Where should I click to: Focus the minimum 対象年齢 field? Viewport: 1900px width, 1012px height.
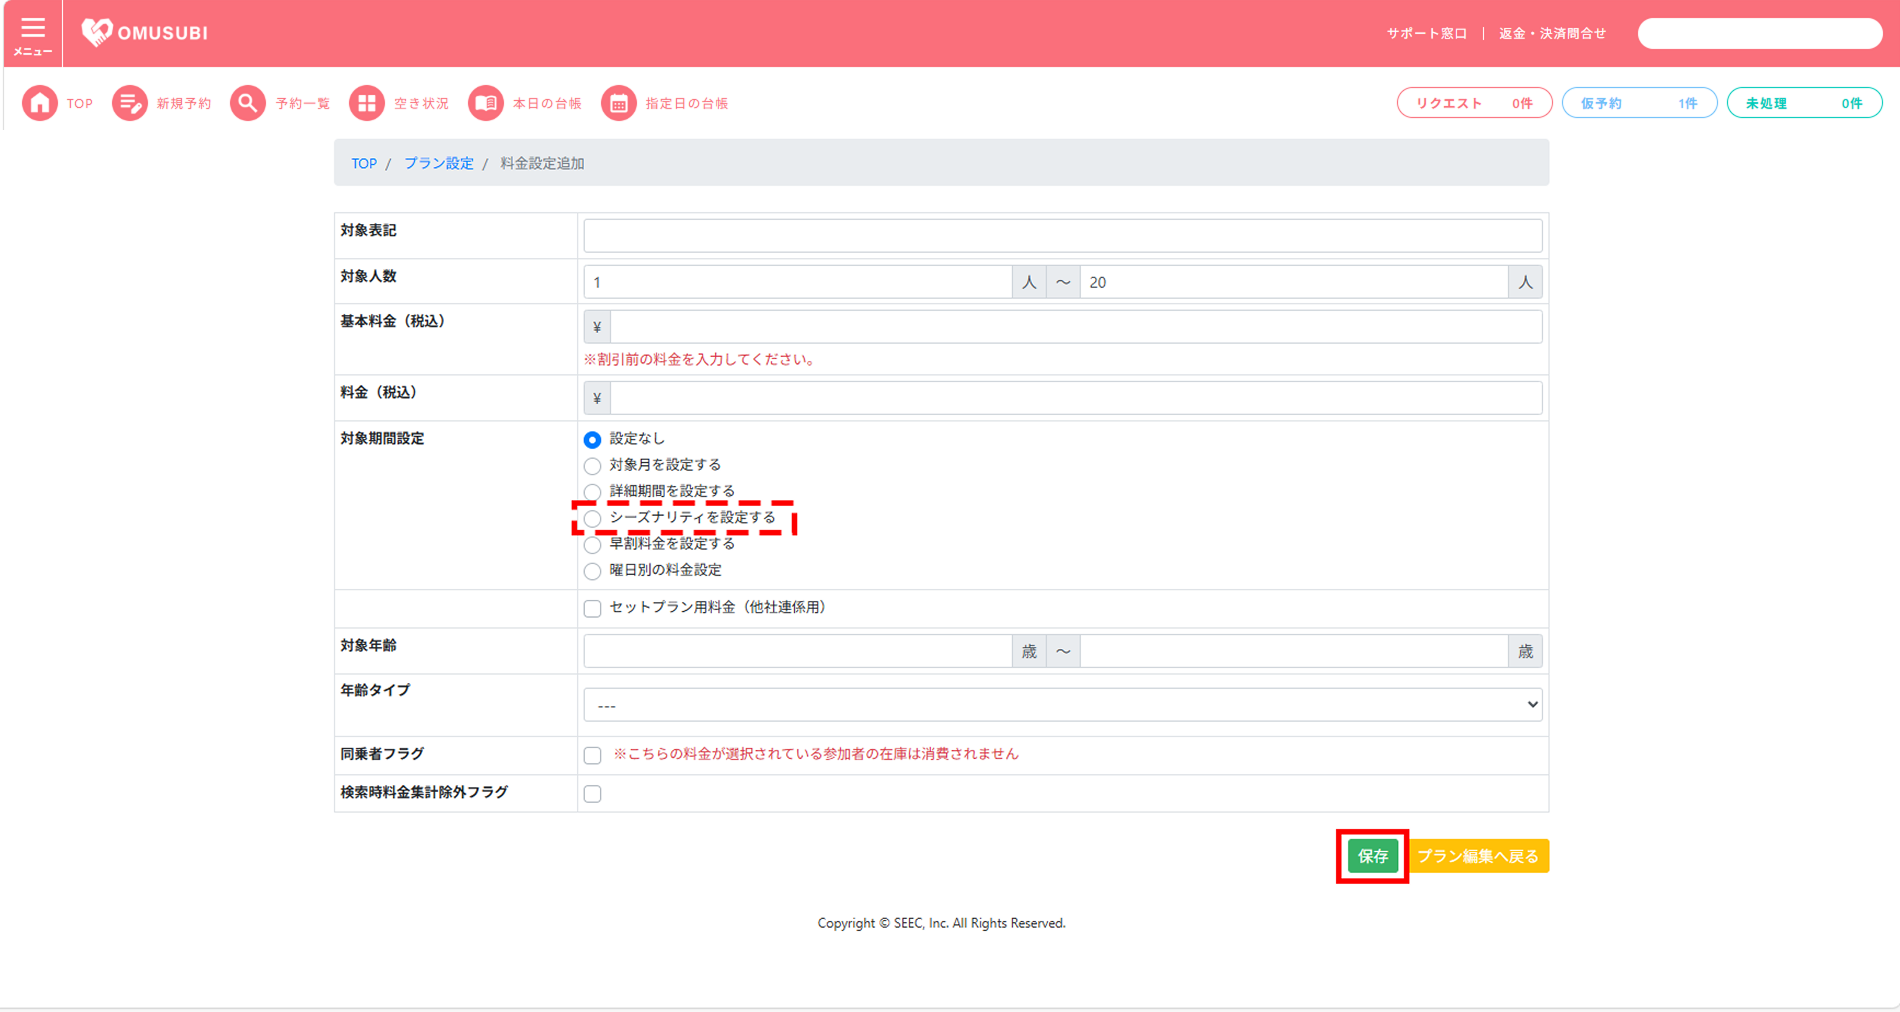(798, 651)
